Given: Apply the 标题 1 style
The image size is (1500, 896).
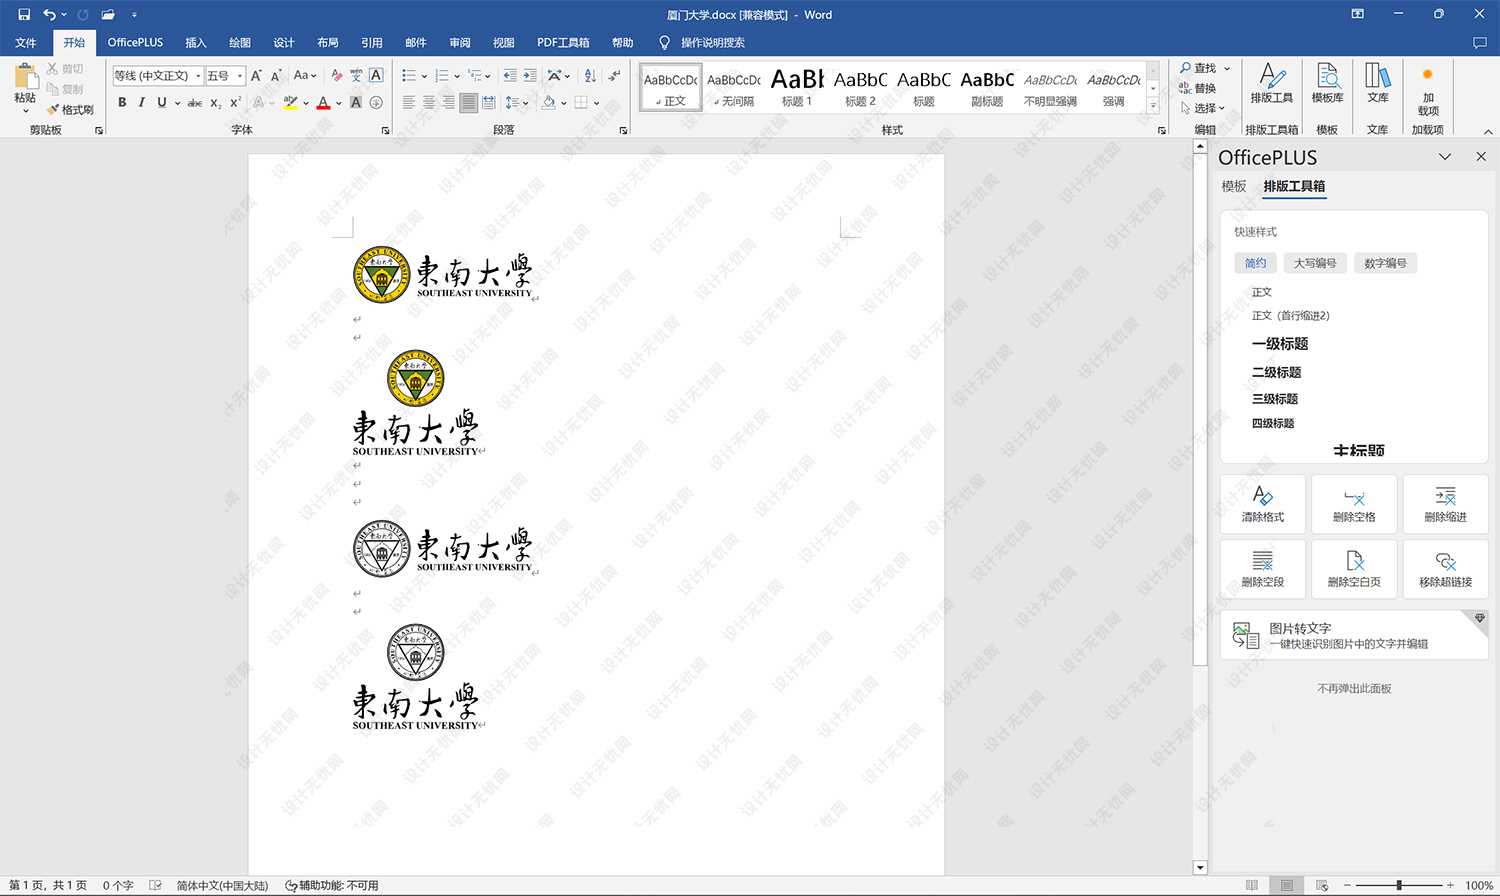Looking at the screenshot, I should [x=797, y=88].
